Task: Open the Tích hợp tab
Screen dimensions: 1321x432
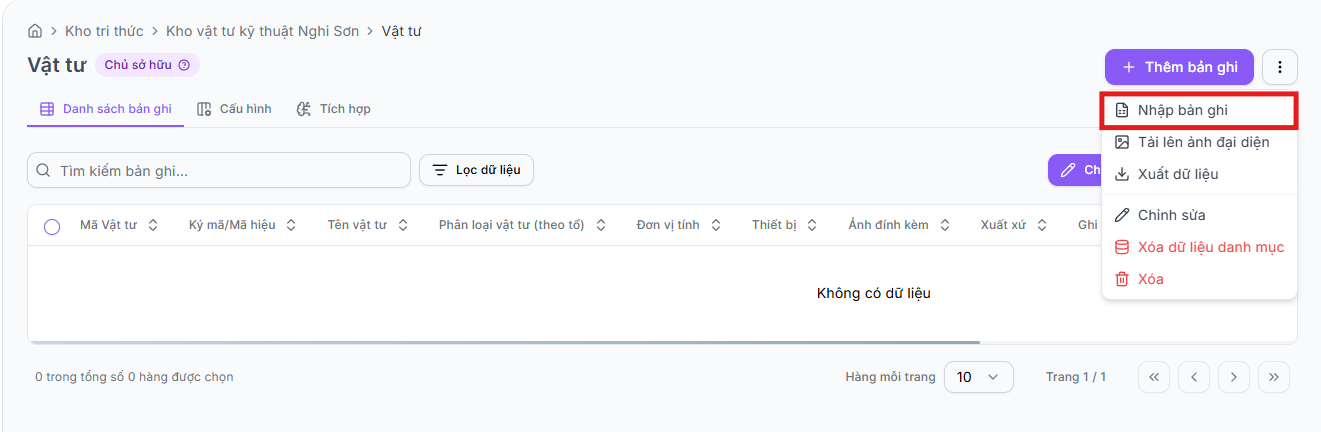Action: coord(333,108)
